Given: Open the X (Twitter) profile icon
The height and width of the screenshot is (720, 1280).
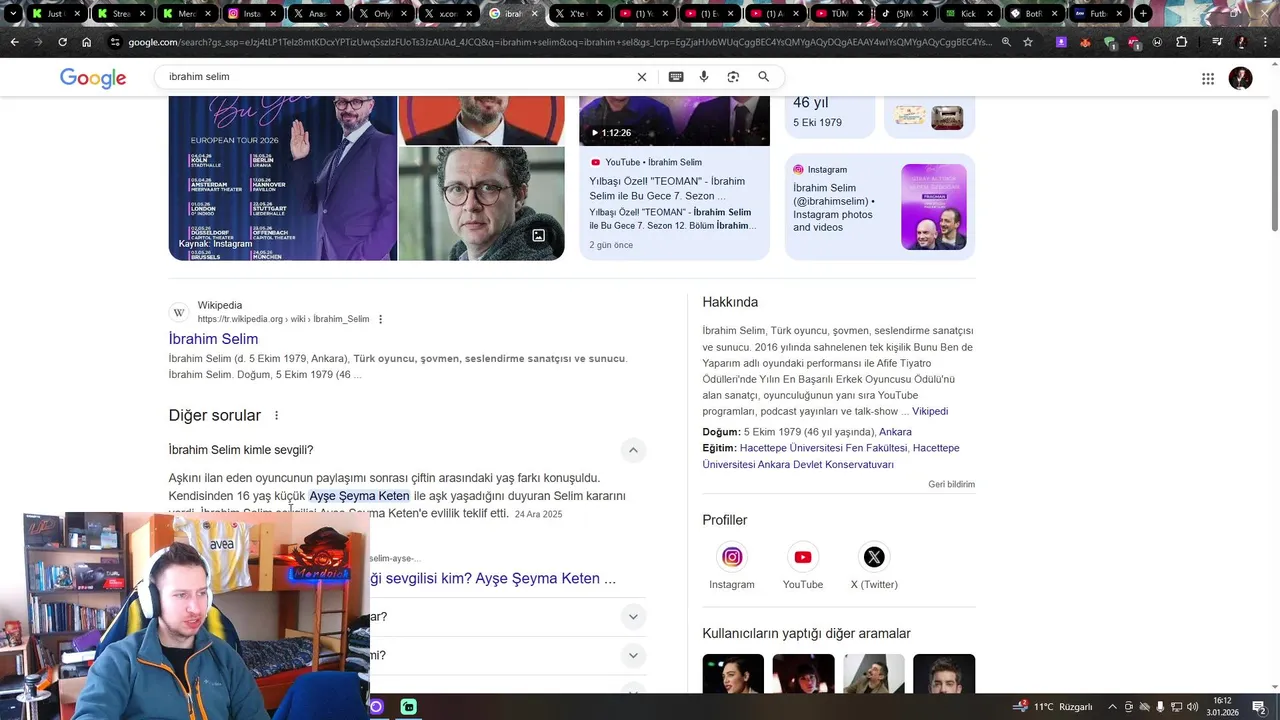Looking at the screenshot, I should point(874,557).
